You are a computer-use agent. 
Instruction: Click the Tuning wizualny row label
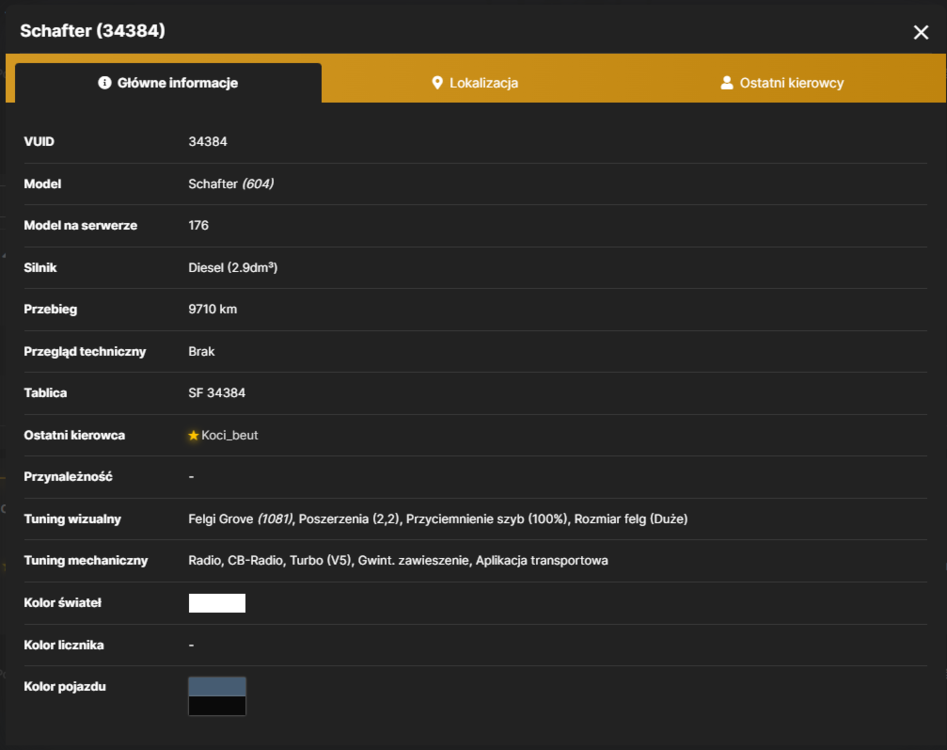pos(72,519)
